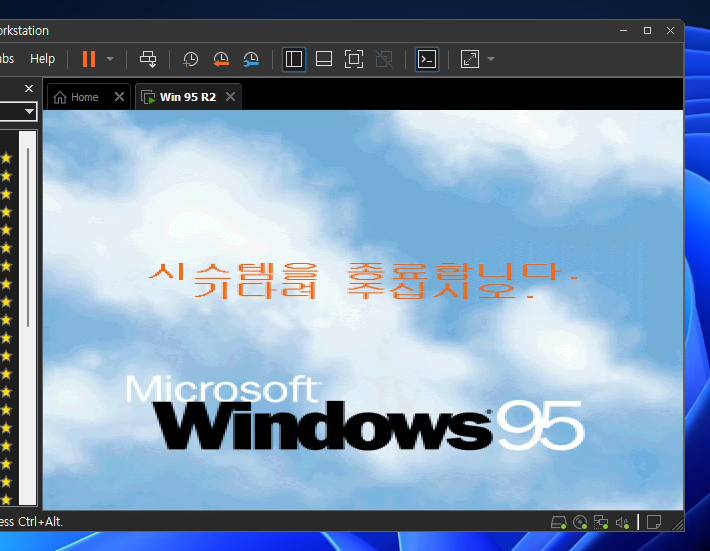The width and height of the screenshot is (710, 551).
Task: Minimize the Workstation window
Action: click(x=624, y=30)
